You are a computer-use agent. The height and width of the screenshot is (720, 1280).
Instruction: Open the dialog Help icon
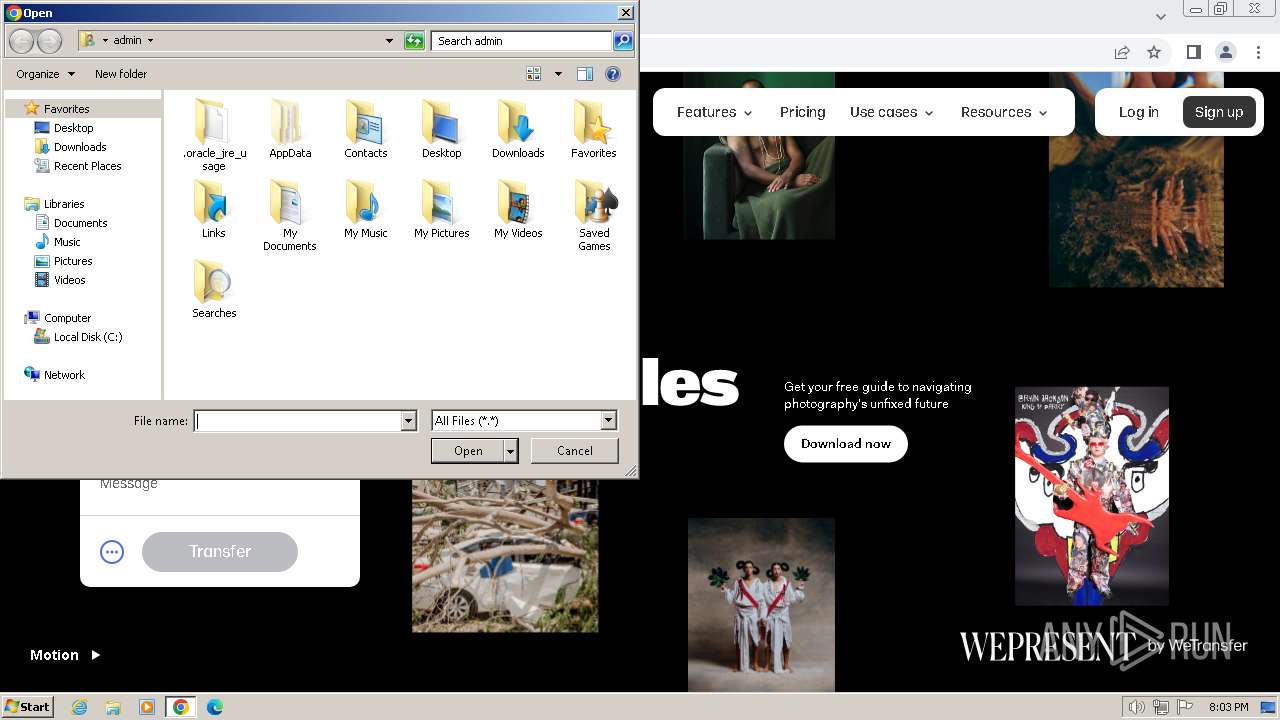[613, 74]
